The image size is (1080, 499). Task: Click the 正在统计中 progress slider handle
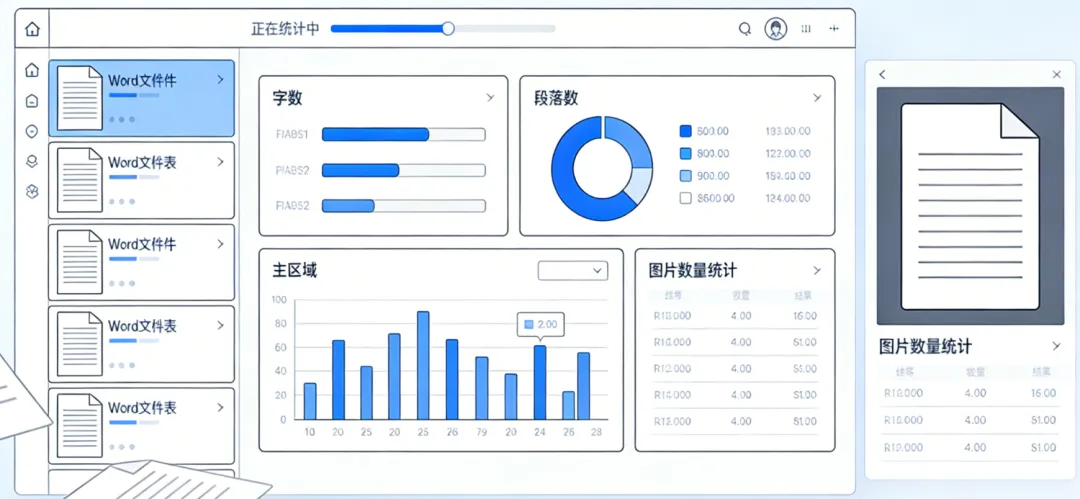click(x=448, y=28)
